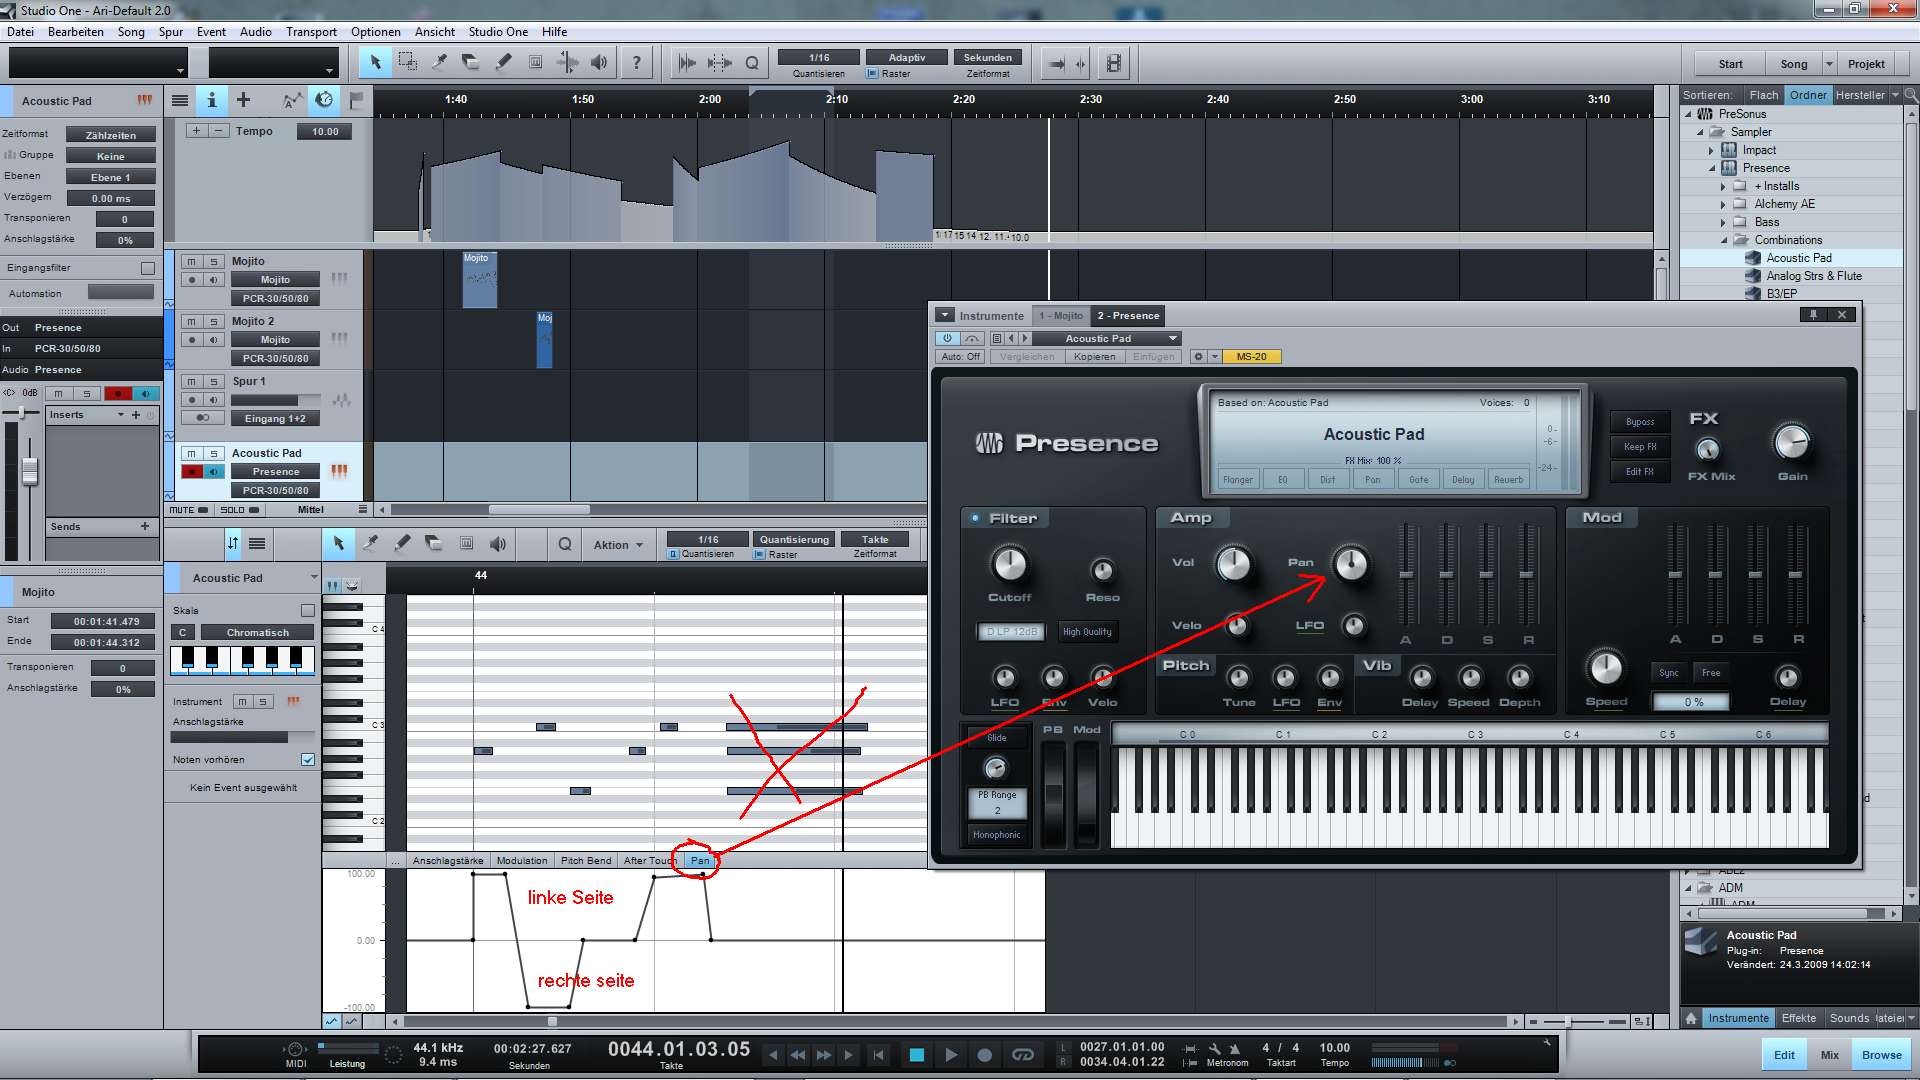Return to zero with transport button
The image size is (1920, 1080).
878,1054
